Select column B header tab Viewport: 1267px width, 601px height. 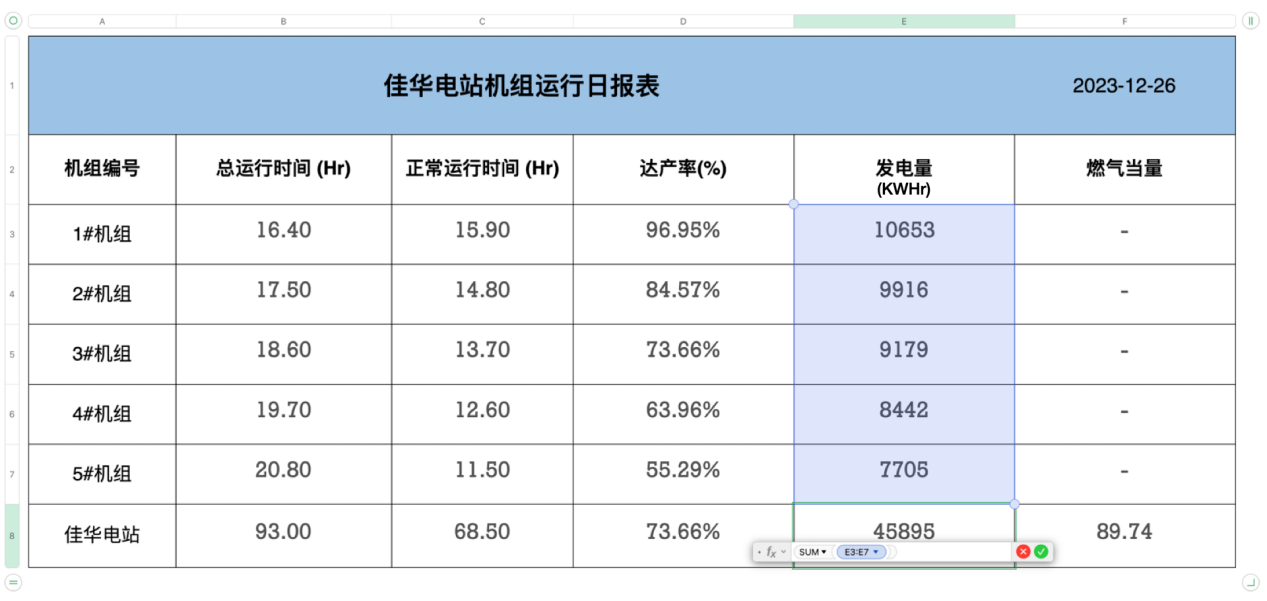point(283,21)
